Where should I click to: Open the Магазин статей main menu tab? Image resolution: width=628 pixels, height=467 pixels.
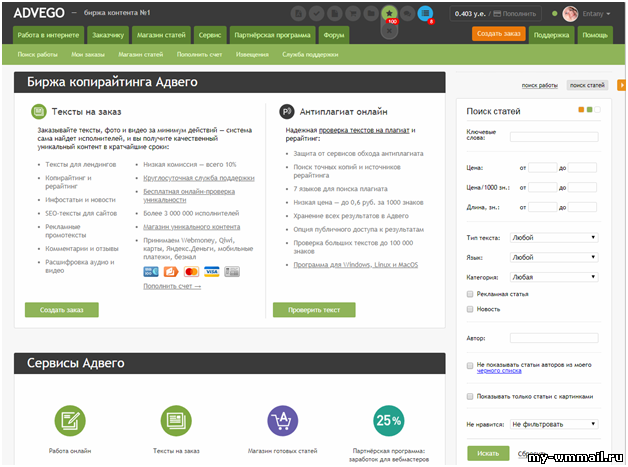click(161, 35)
